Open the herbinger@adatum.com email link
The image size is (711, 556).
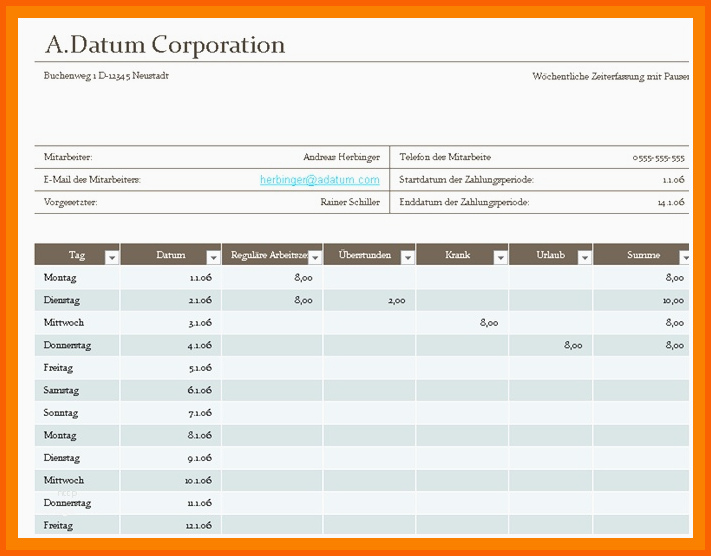tap(320, 180)
